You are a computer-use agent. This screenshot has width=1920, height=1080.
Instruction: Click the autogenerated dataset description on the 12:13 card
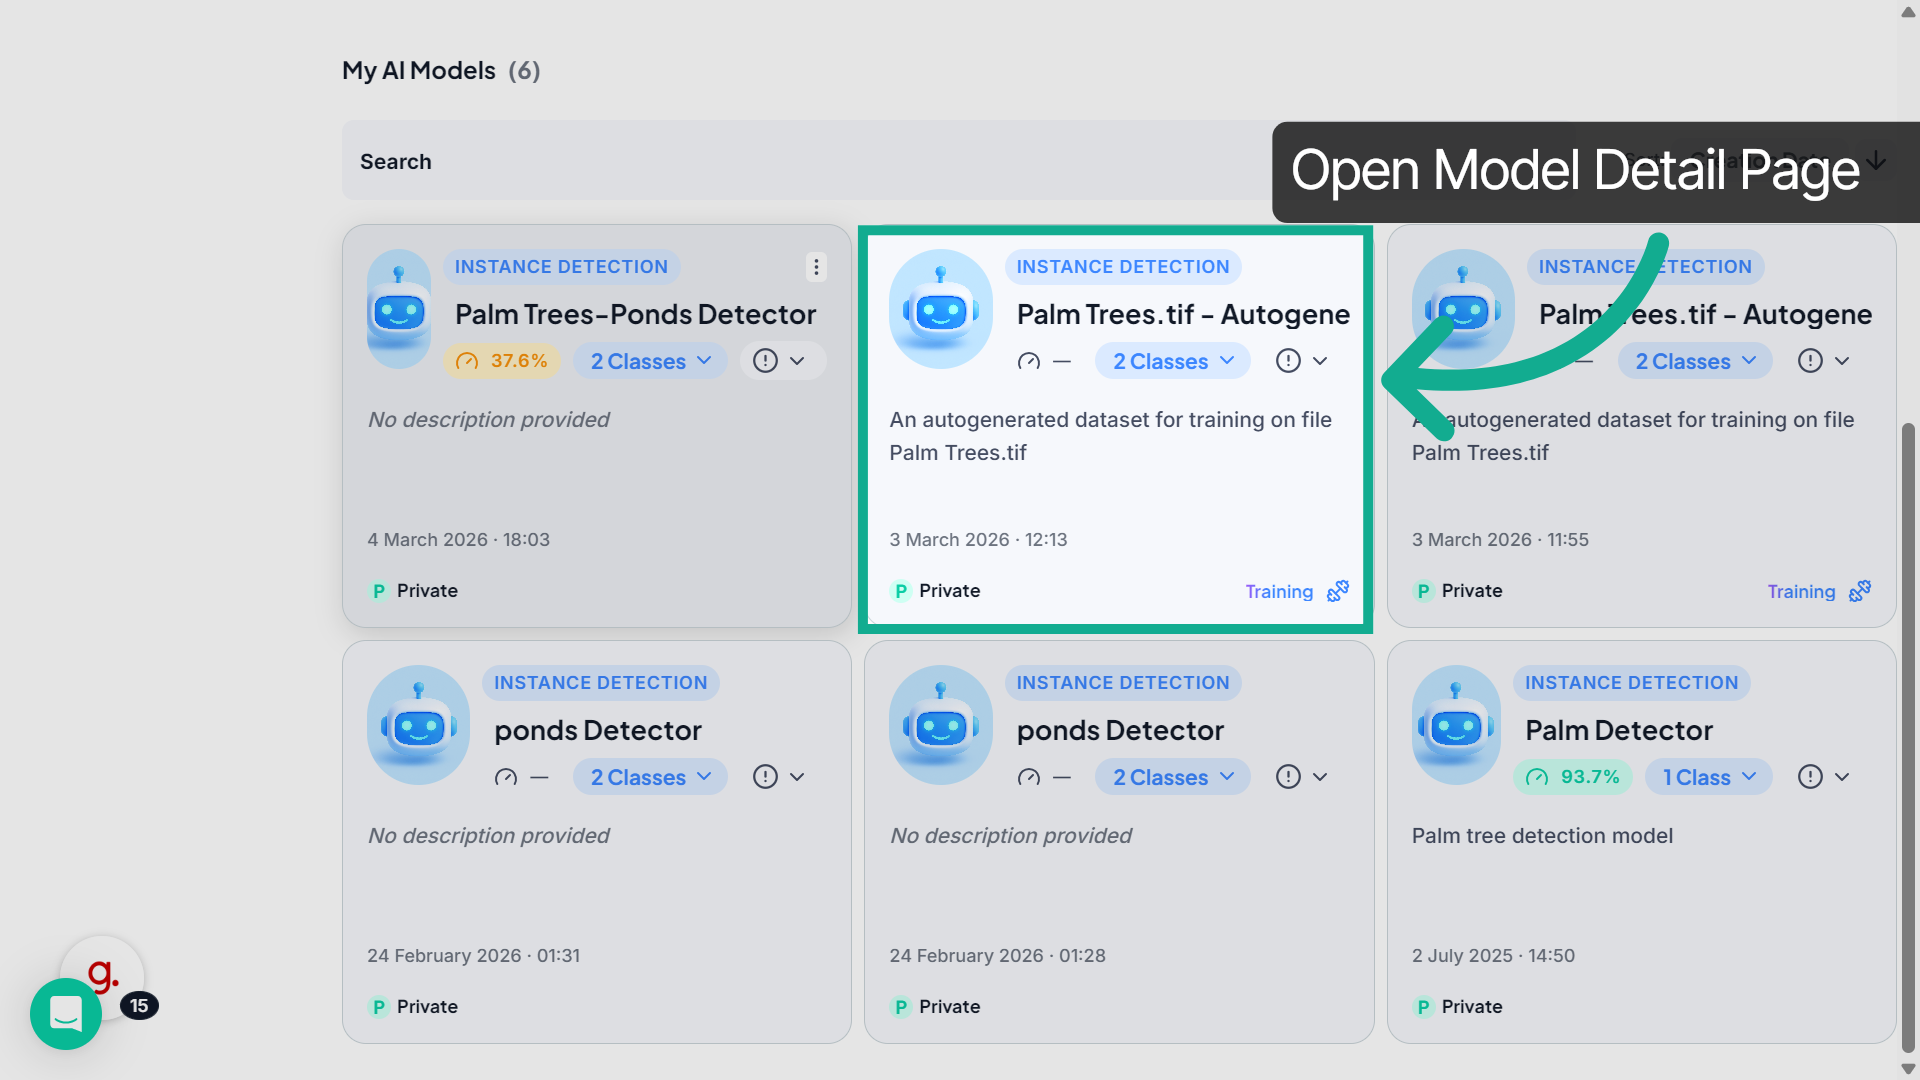click(1111, 436)
